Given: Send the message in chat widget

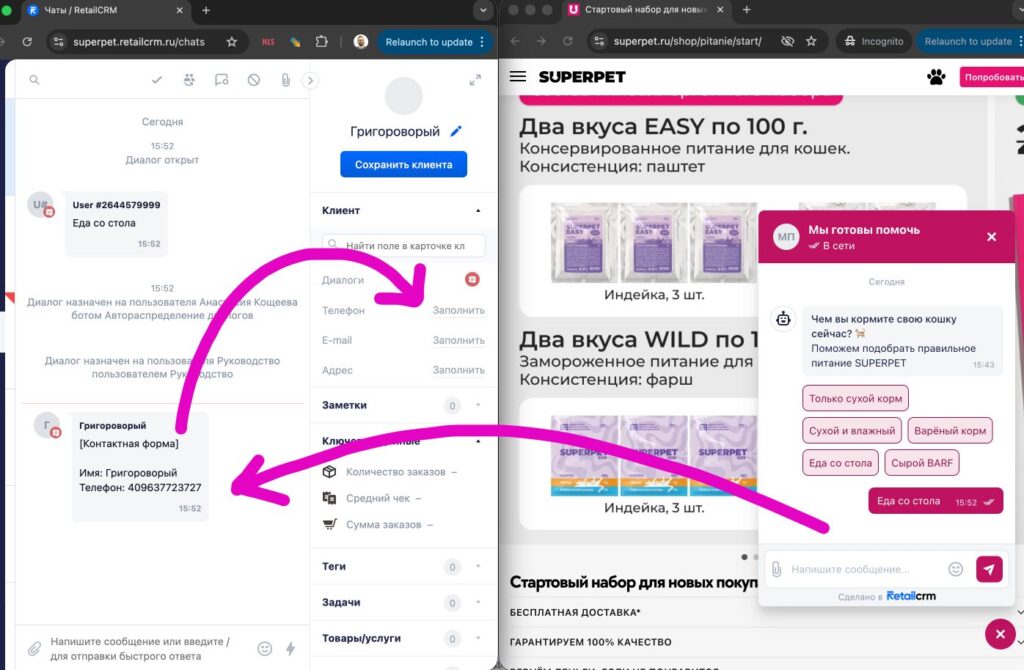Looking at the screenshot, I should coord(989,569).
